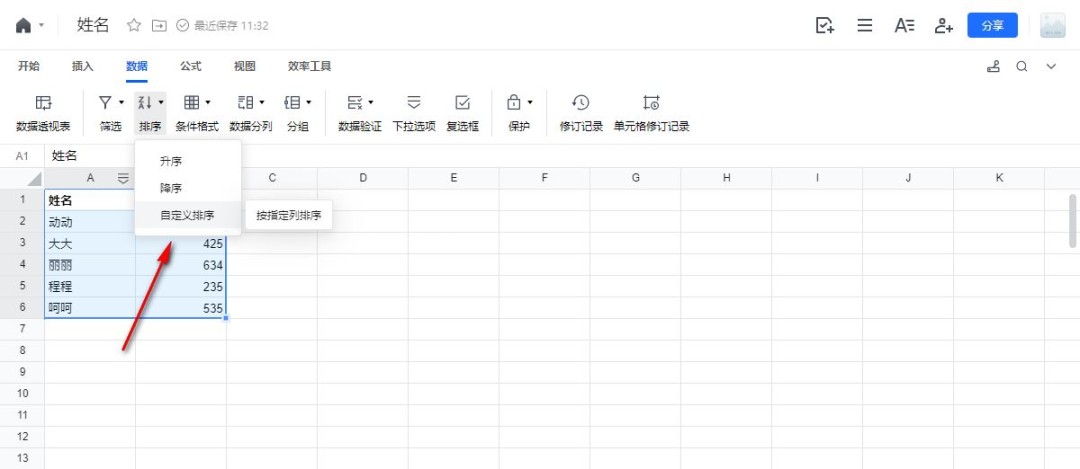The width and height of the screenshot is (1080, 469).
Task: Expand the conditional format (条件格式) dropdown
Action: 208,102
